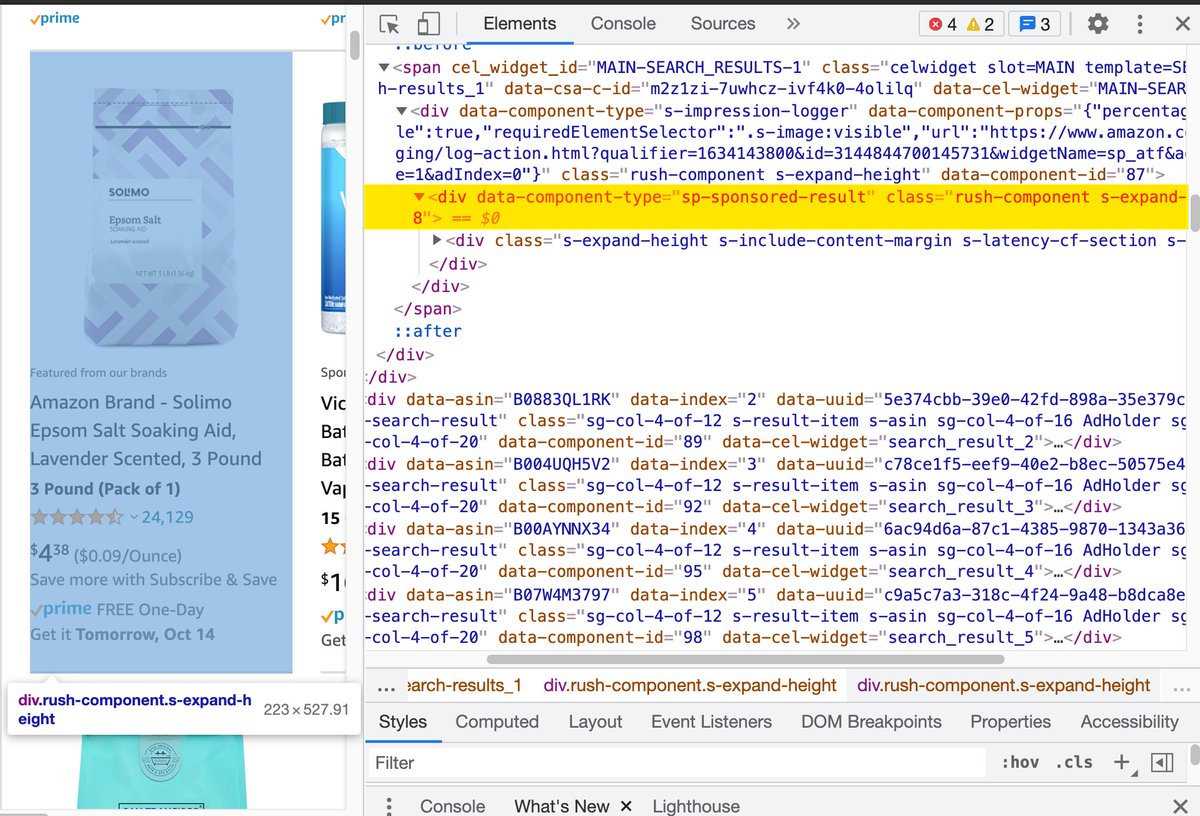The image size is (1200, 816).
Task: Open the Styles pane tab
Action: [403, 721]
